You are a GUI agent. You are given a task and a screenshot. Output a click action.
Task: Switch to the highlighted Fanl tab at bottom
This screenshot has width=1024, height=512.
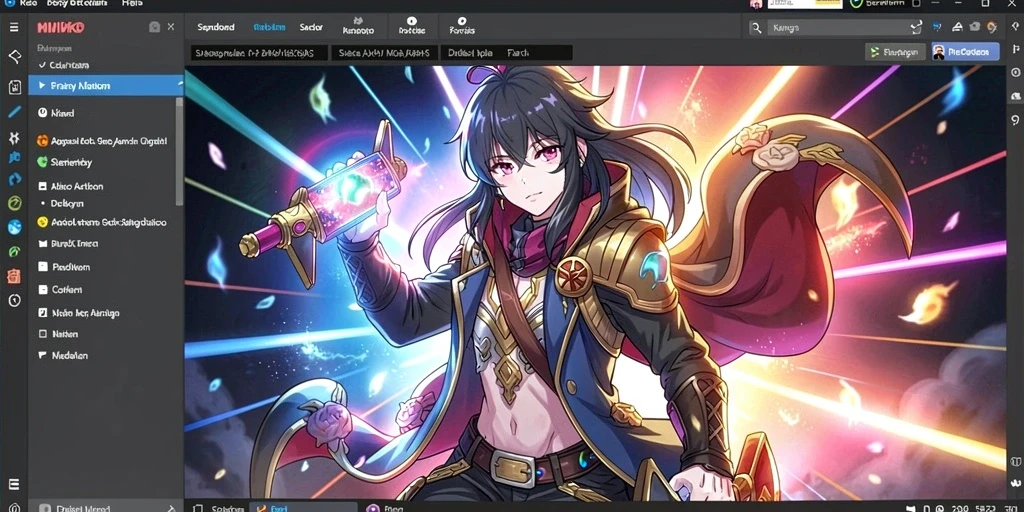click(303, 507)
